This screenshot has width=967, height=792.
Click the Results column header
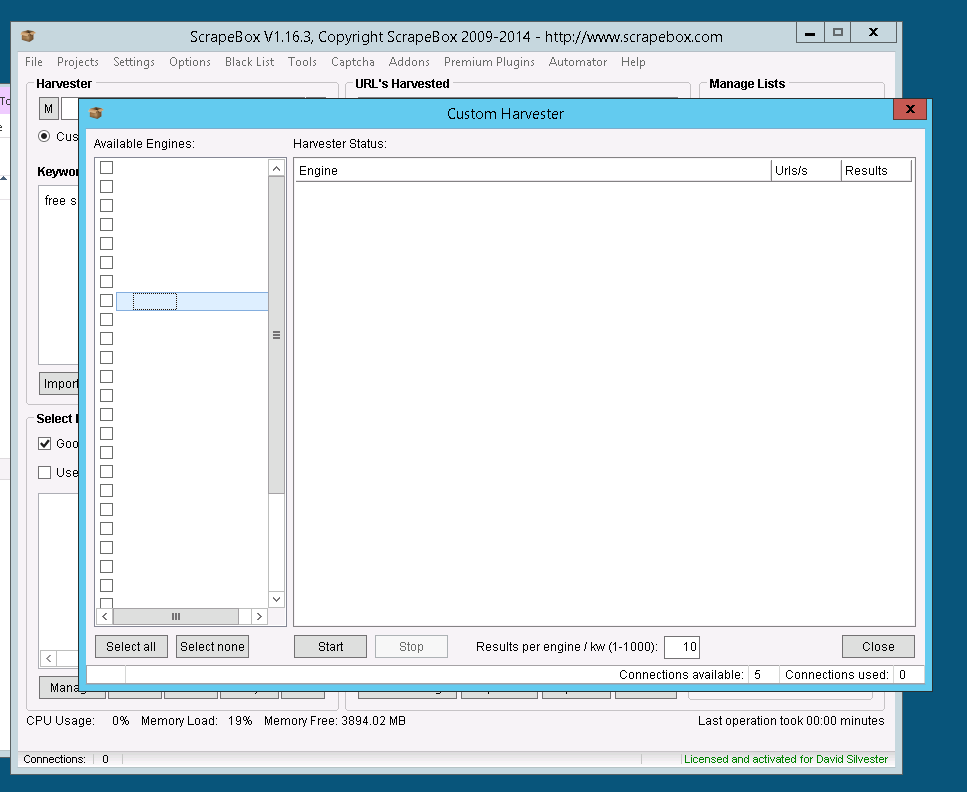click(876, 170)
